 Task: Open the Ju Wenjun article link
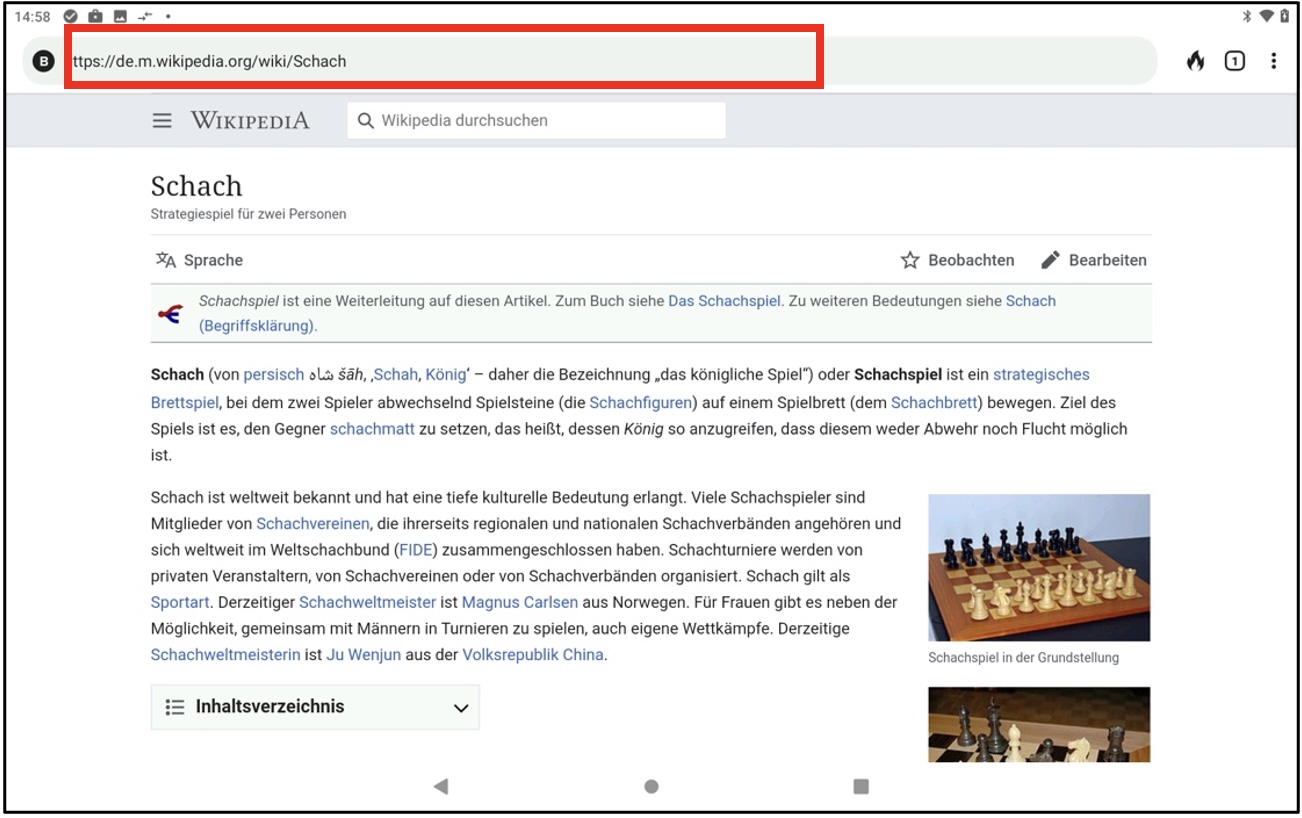pos(363,655)
